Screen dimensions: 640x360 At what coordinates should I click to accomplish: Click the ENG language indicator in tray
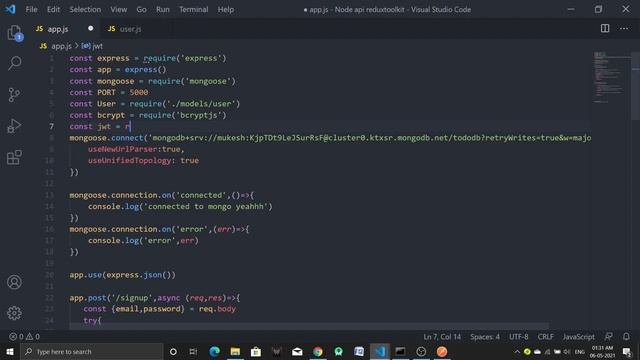(x=579, y=352)
